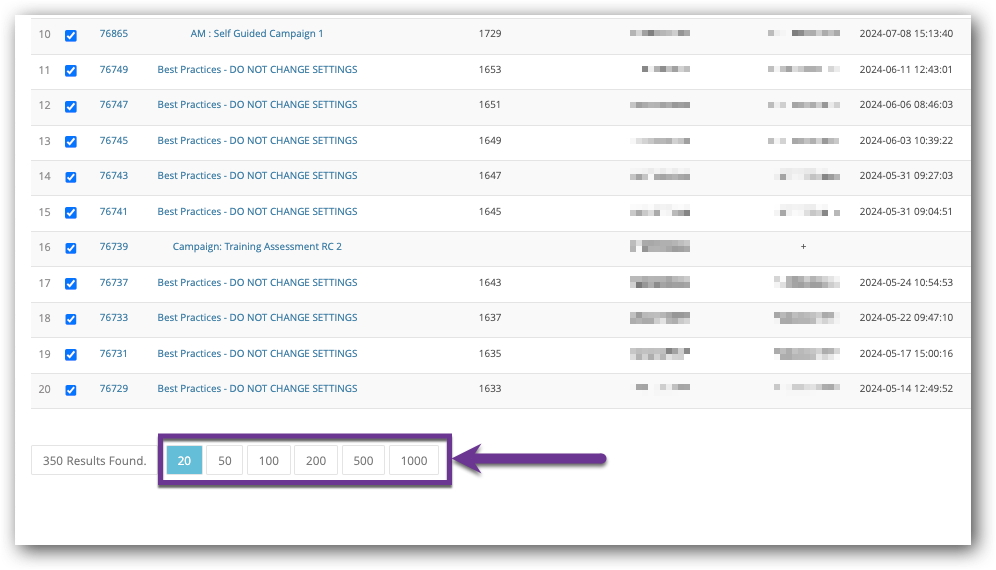Click the 350 Results Found label
The height and width of the screenshot is (570, 996).
coord(95,461)
